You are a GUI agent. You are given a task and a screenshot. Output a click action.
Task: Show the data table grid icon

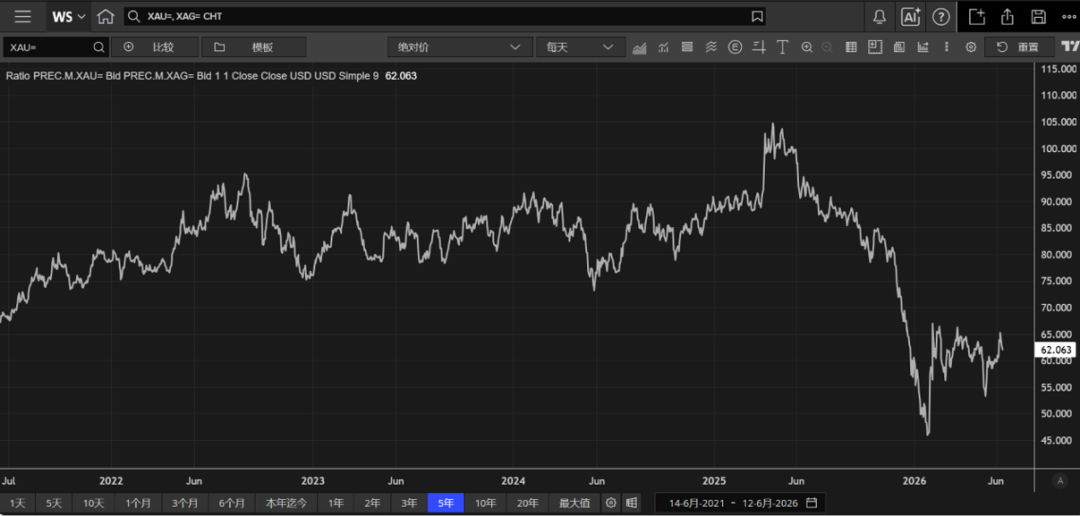(x=851, y=48)
